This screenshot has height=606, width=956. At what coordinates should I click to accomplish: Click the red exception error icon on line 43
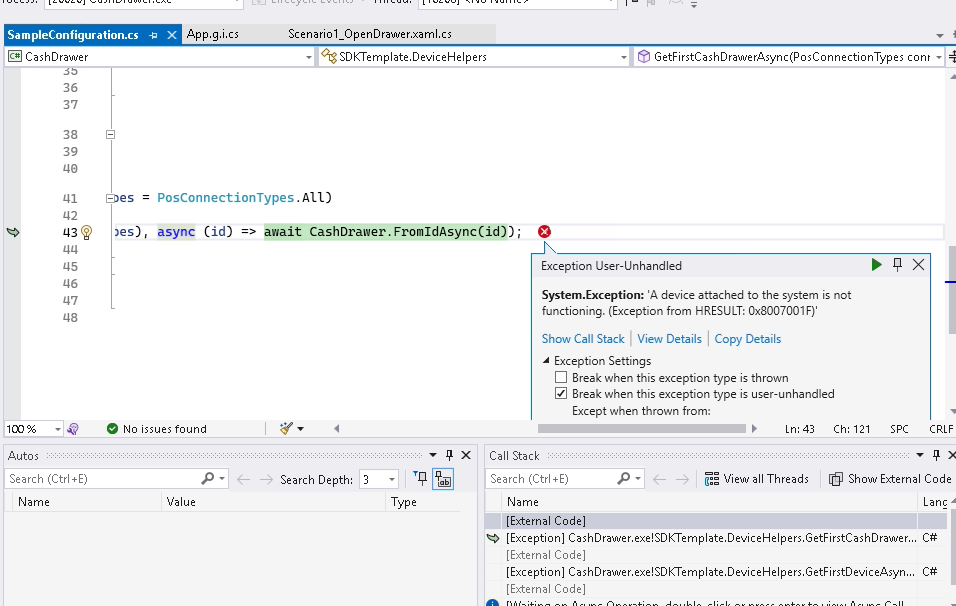[x=544, y=232]
